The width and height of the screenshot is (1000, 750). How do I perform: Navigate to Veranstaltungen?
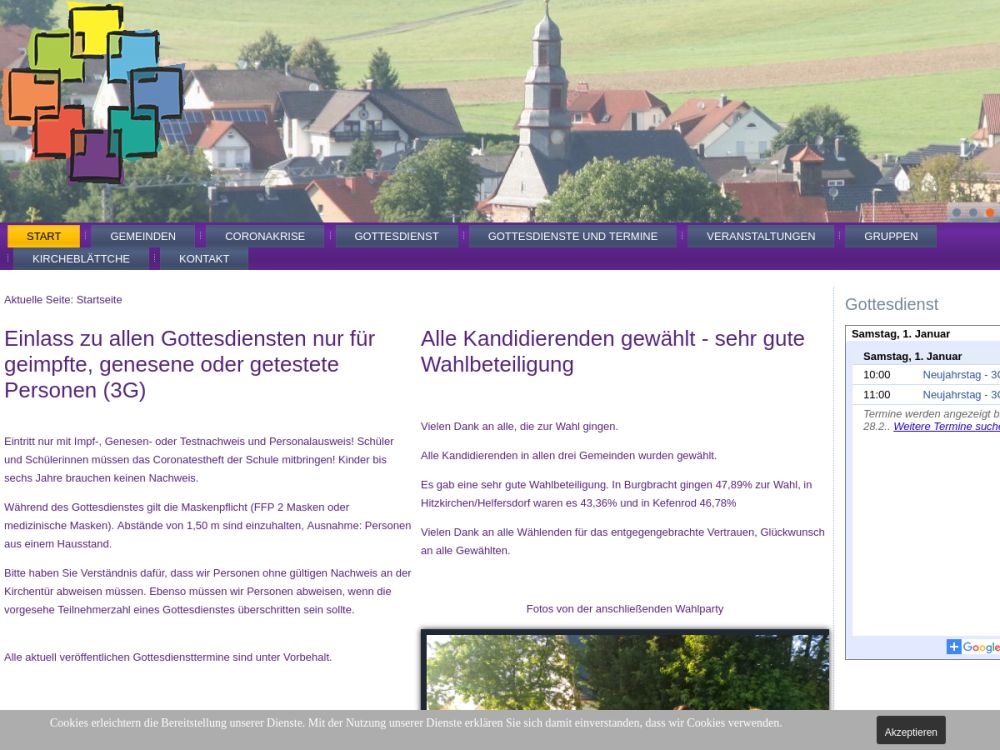[760, 236]
